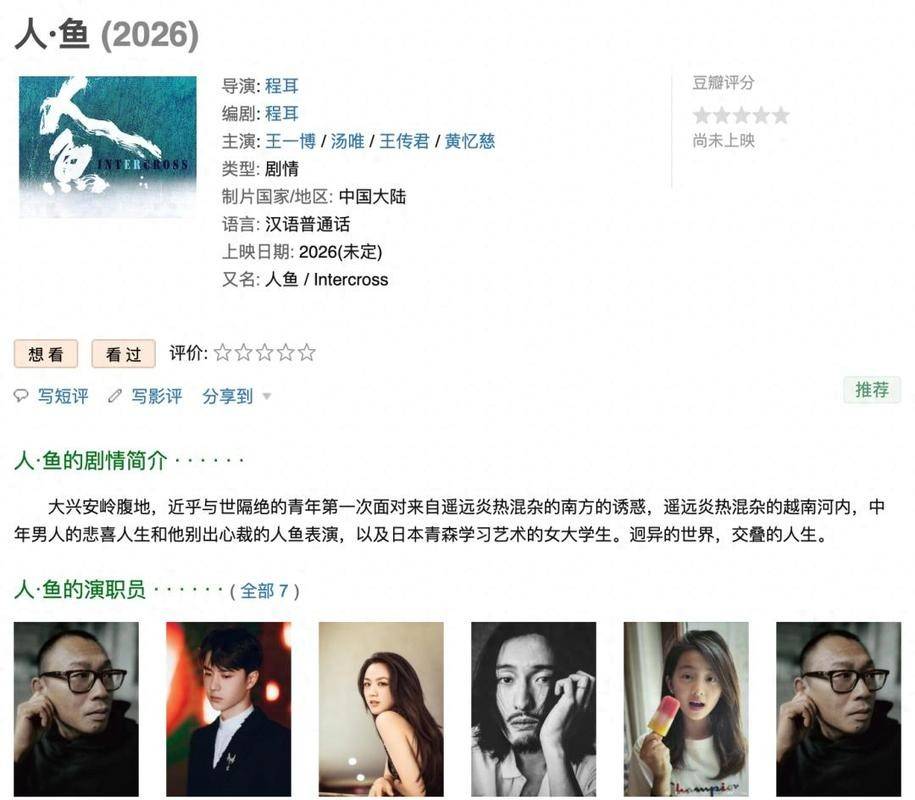Rate two stars in 评价 row

(243, 352)
